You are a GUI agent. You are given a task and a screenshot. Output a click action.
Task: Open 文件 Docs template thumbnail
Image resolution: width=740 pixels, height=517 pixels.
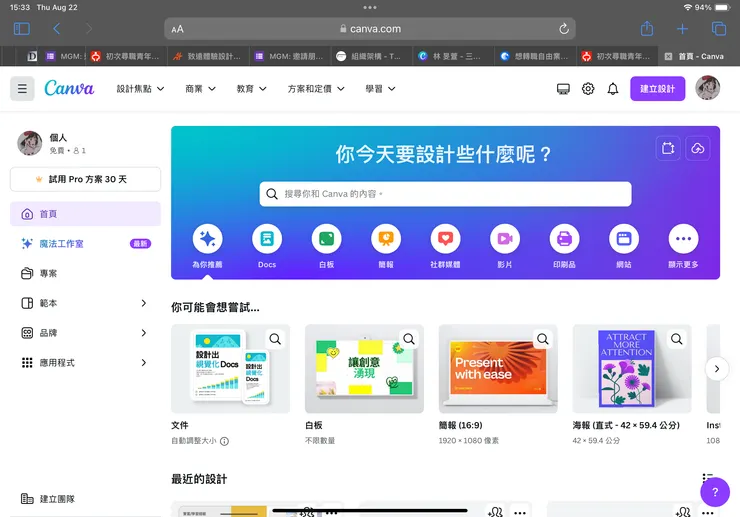[231, 369]
